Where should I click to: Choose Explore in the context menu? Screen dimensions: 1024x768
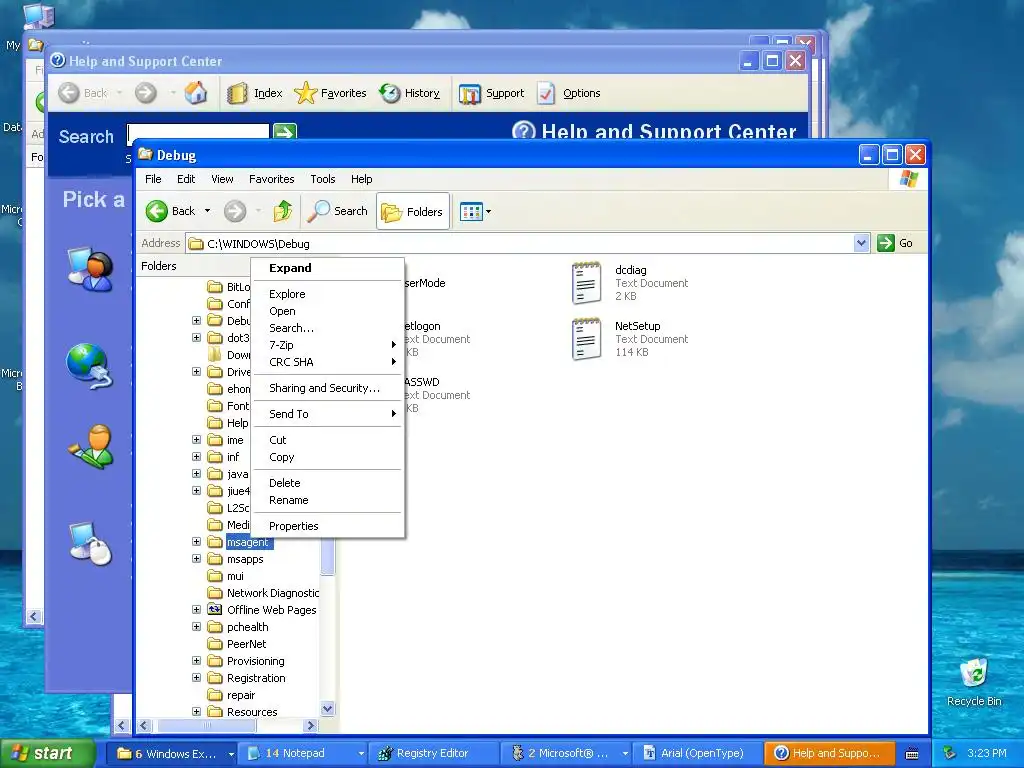pyautogui.click(x=327, y=294)
